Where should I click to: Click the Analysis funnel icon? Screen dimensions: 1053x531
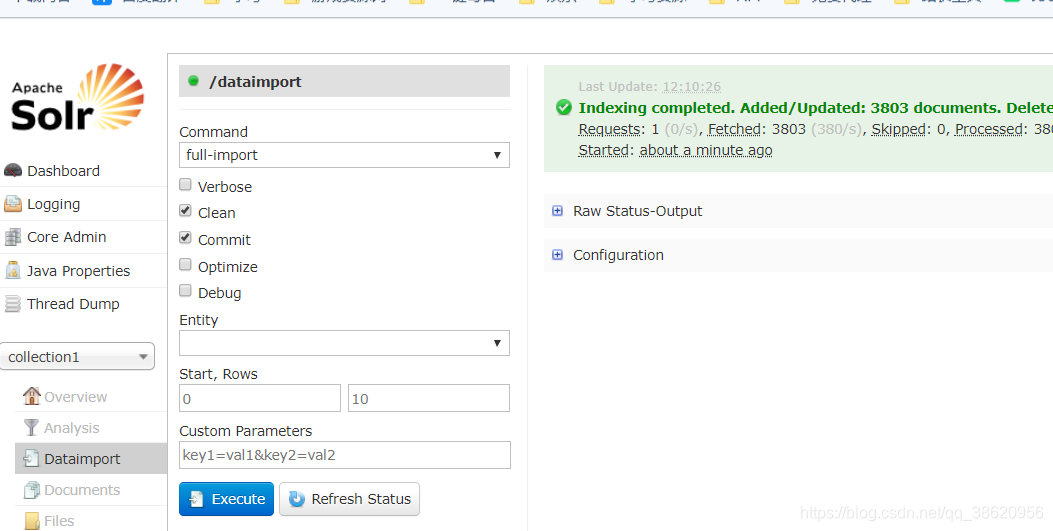point(32,428)
